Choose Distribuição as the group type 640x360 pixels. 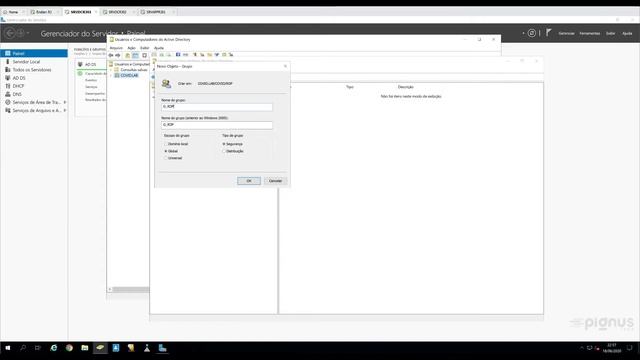click(x=224, y=151)
